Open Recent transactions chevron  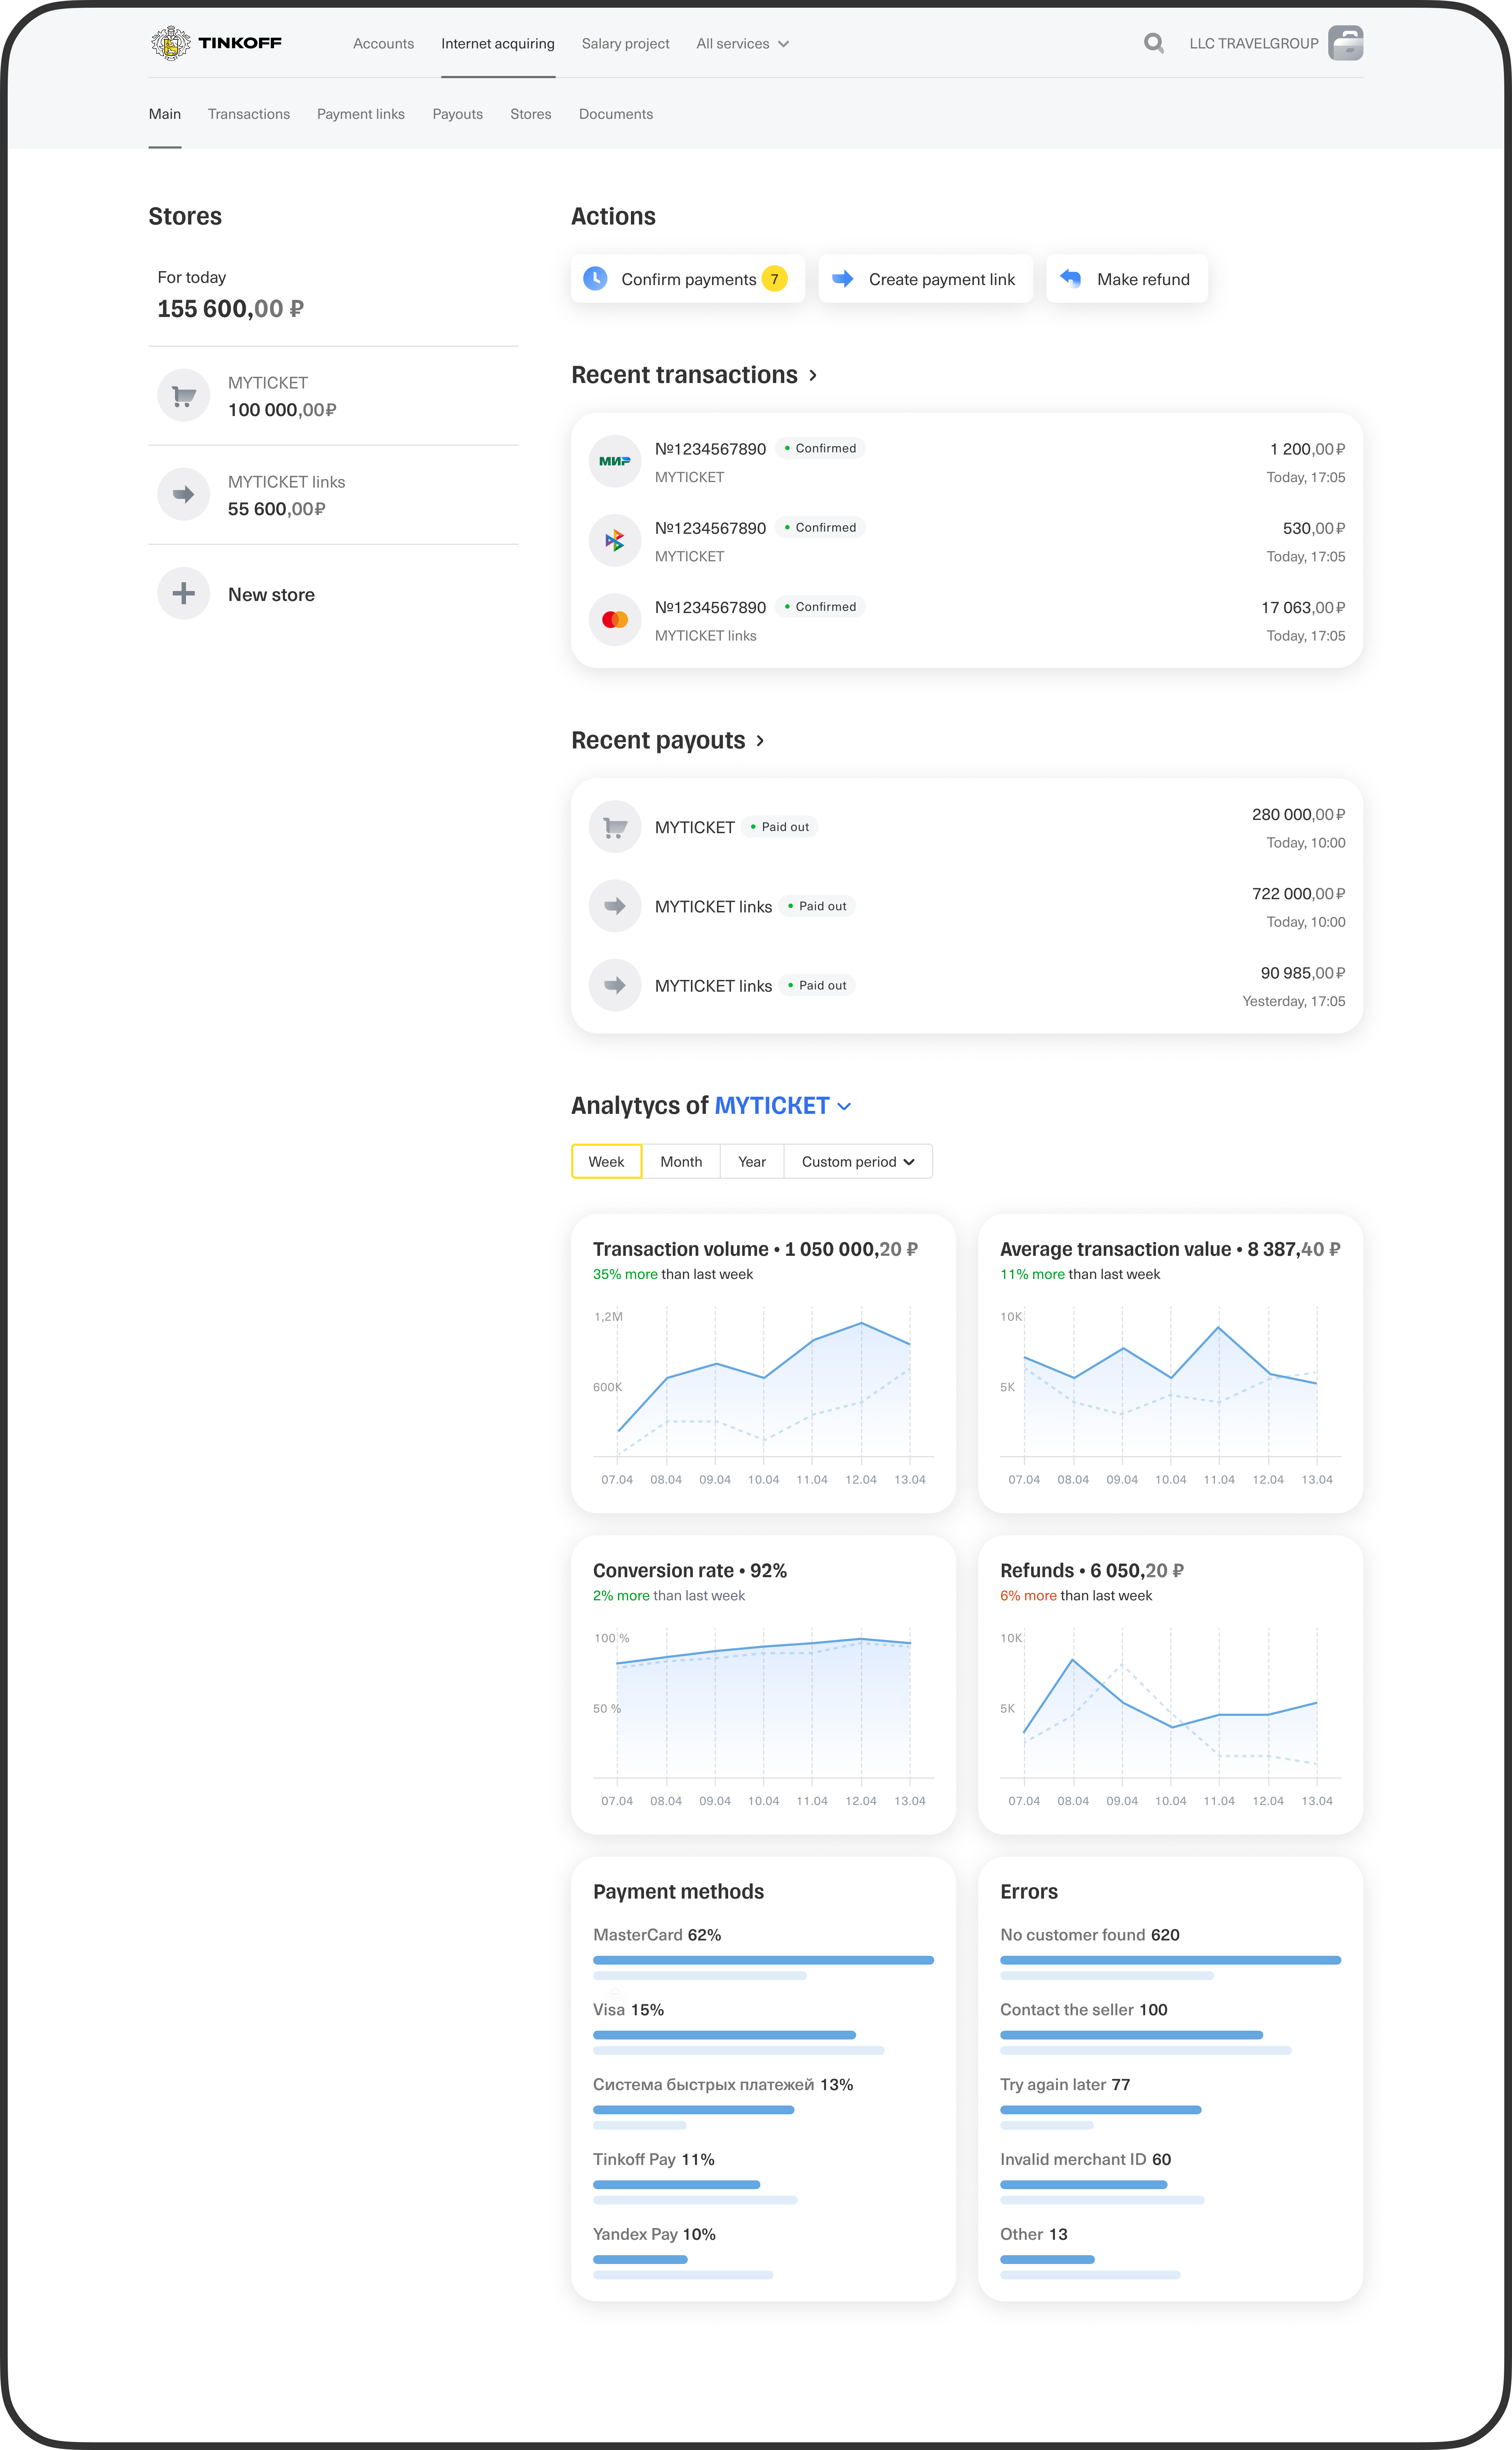point(813,375)
